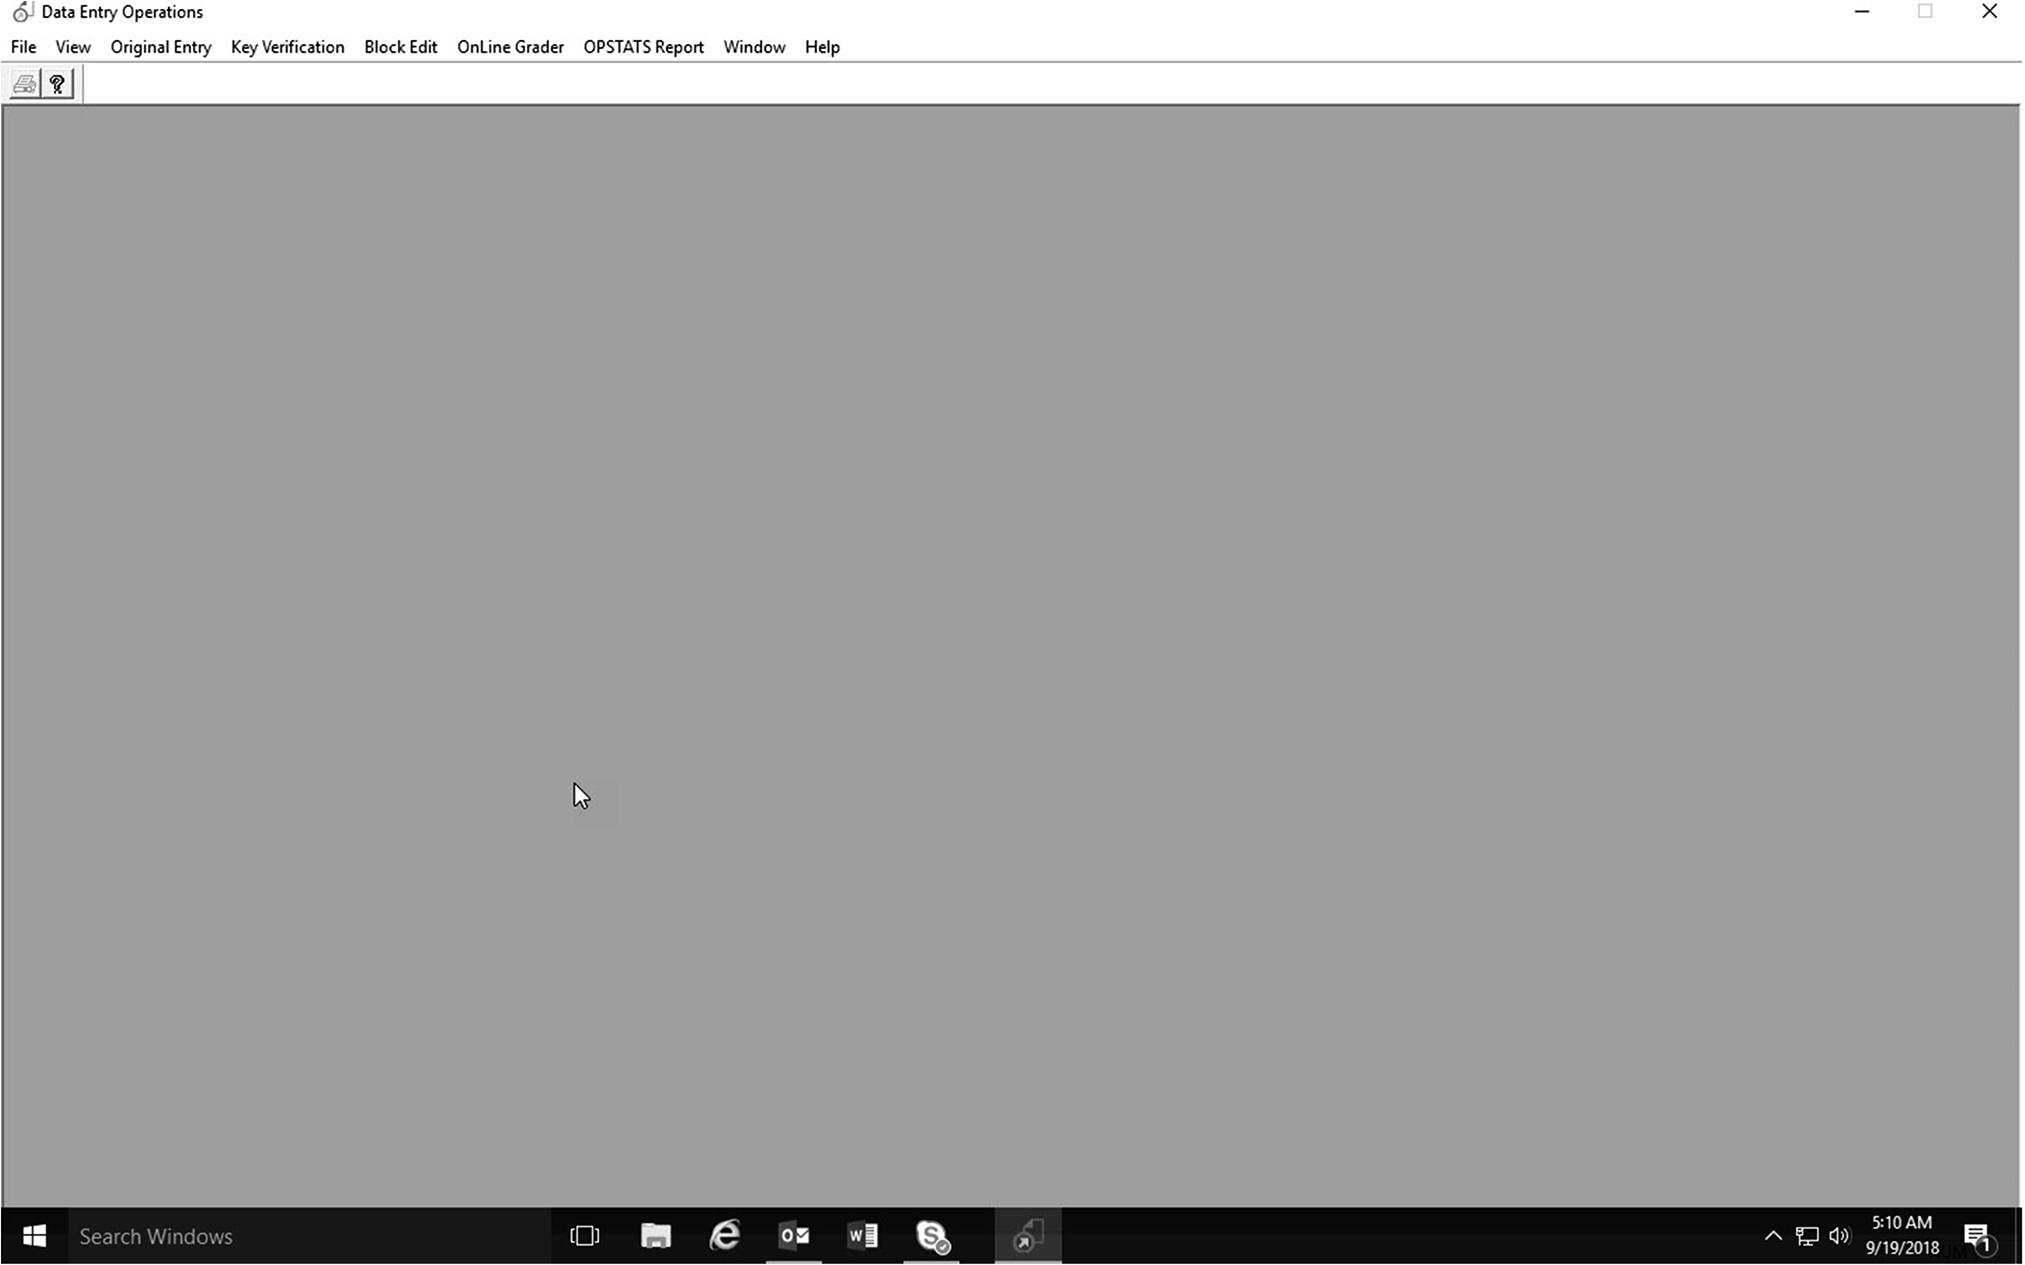
Task: Open File Explorer from taskbar
Action: (x=656, y=1236)
